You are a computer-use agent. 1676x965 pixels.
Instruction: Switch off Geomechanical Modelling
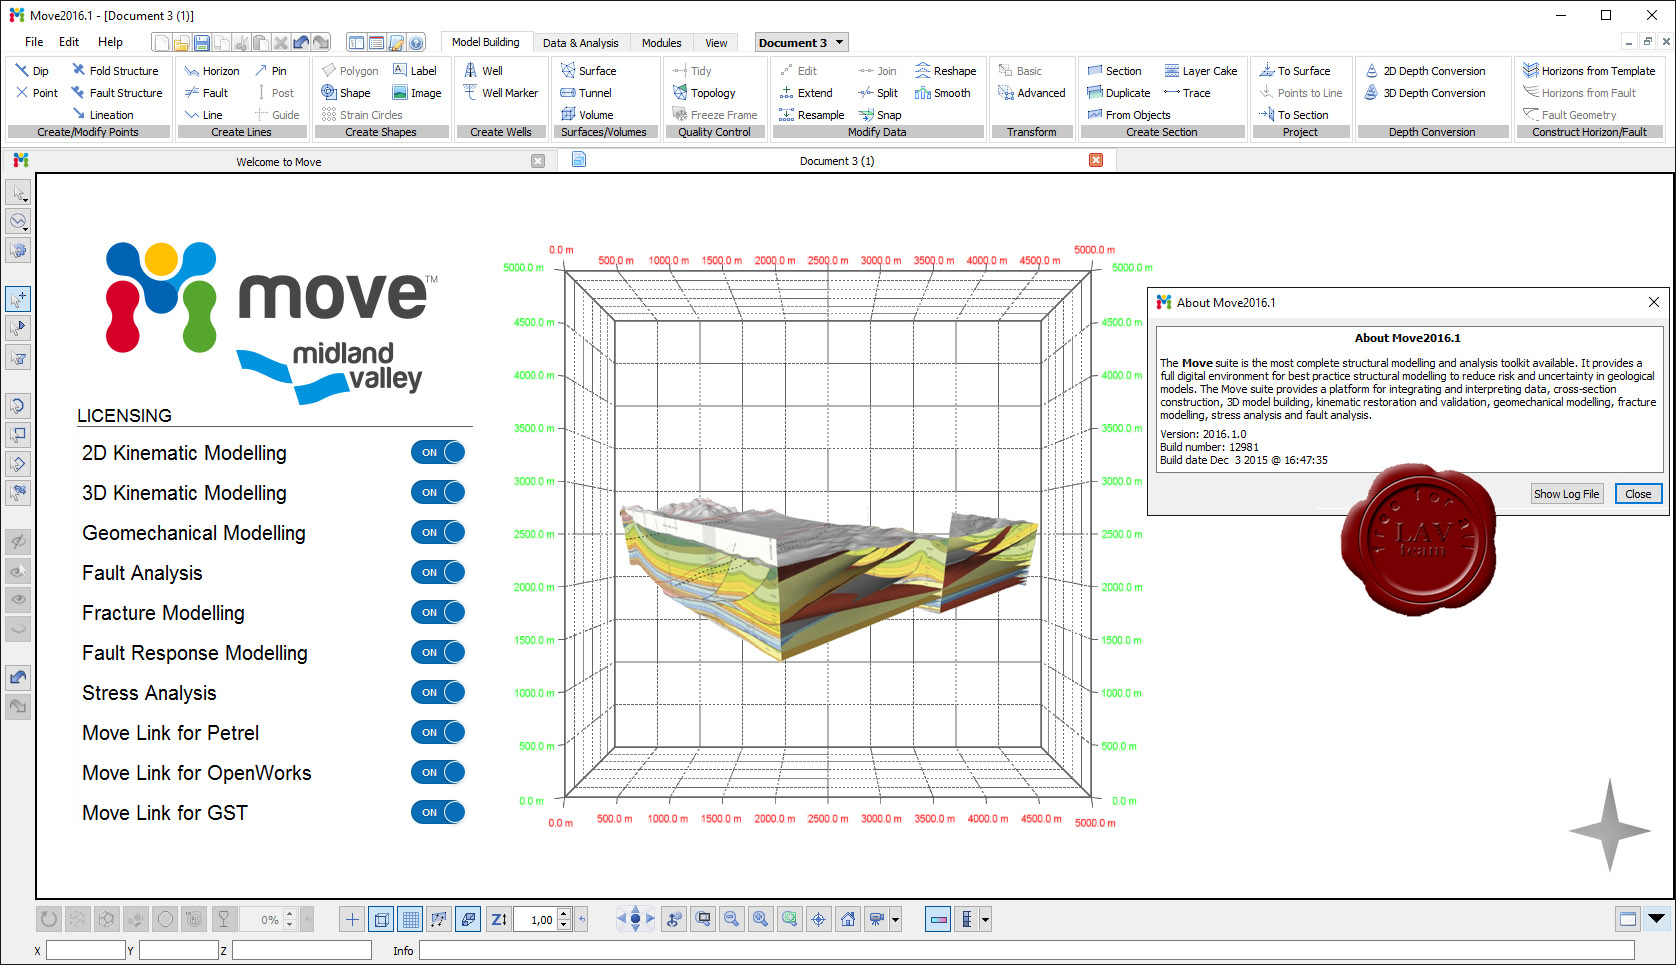pyautogui.click(x=438, y=532)
